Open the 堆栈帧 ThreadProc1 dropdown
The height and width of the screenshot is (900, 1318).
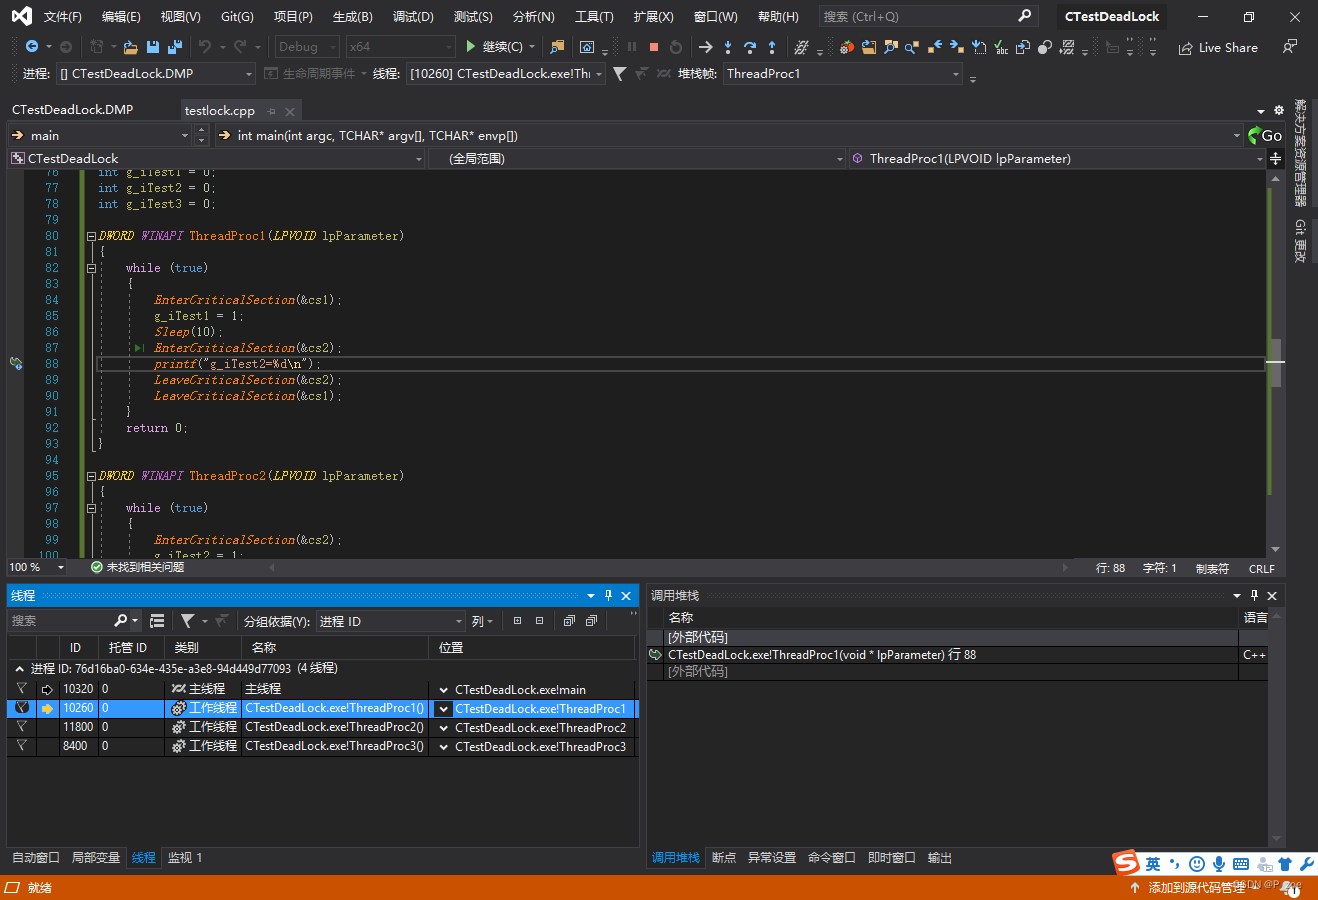click(955, 74)
